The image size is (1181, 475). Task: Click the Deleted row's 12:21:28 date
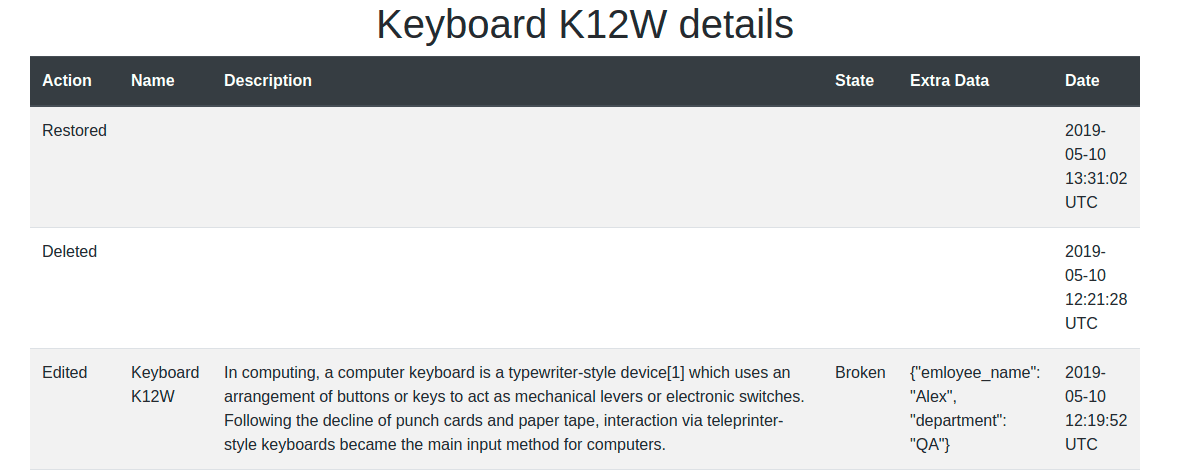tap(1095, 299)
